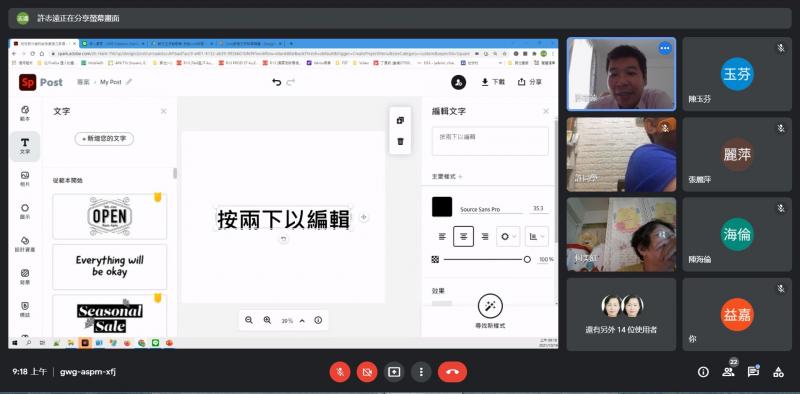Click the Windows Start button
800x394 pixels.
tap(14, 343)
